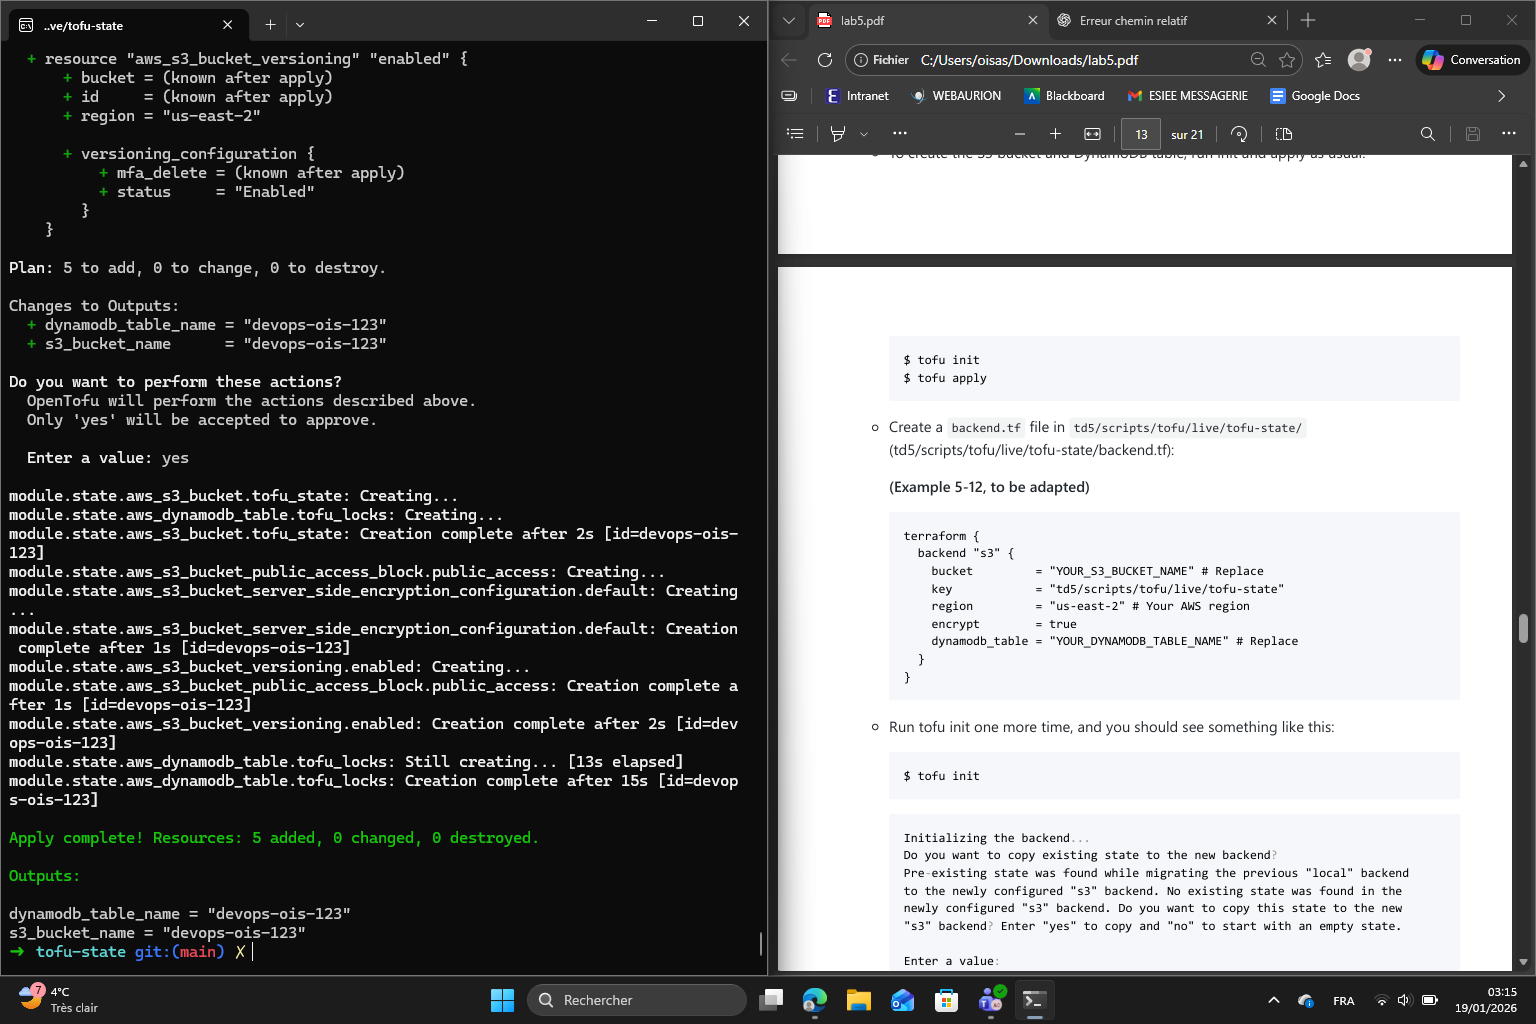This screenshot has height=1024, width=1536.
Task: Expand highlighter options dropdown arrow
Action: tap(864, 134)
